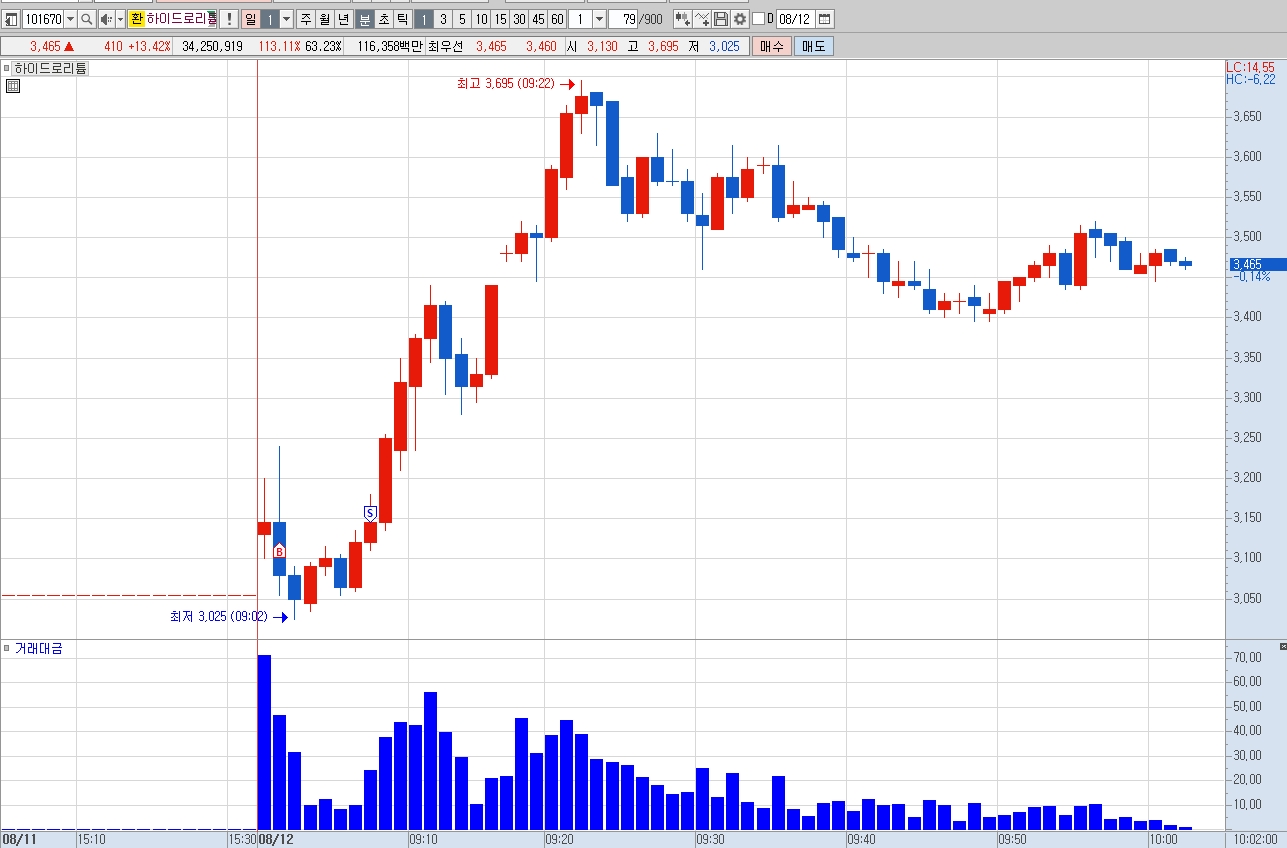
Task: Select the 30-minute interval tab
Action: click(x=519, y=19)
